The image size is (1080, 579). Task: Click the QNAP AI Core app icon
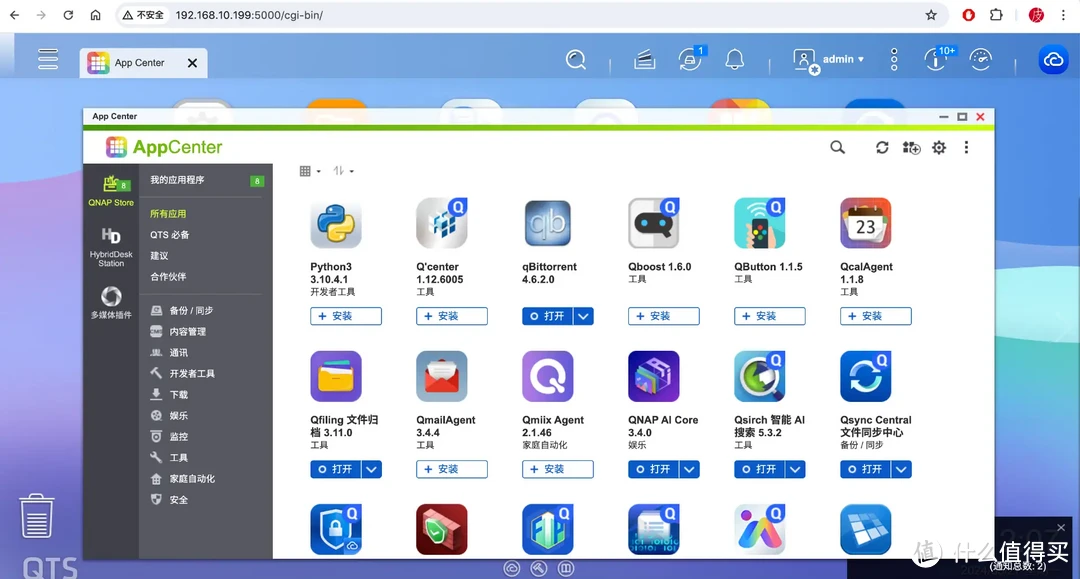click(x=654, y=376)
